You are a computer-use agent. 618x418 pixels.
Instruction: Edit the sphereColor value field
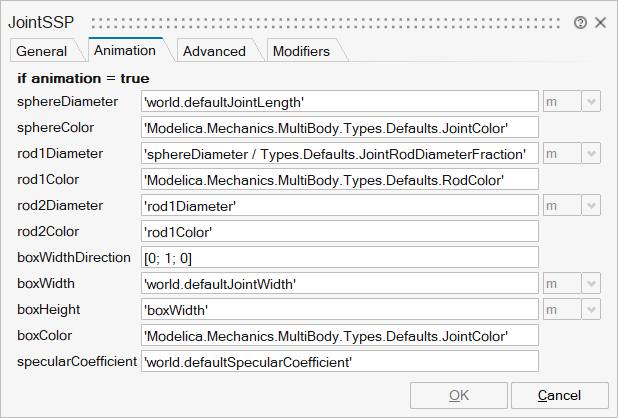(340, 127)
